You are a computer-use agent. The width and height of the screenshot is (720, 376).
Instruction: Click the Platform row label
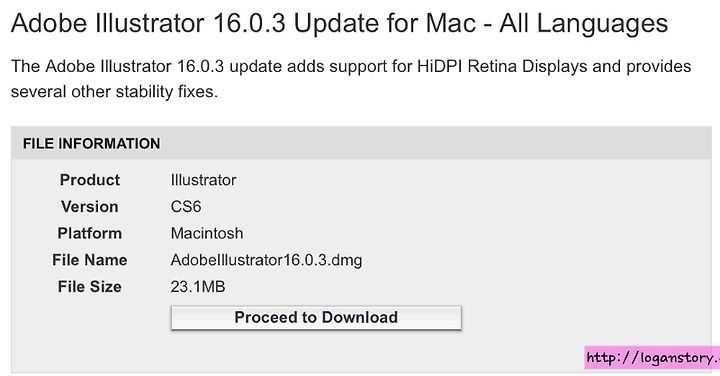coord(90,233)
